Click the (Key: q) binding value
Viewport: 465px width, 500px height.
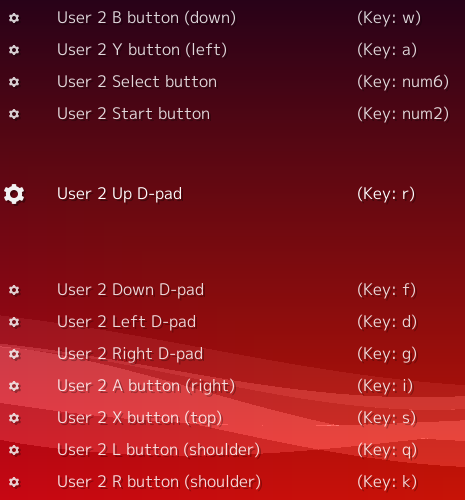pos(387,450)
